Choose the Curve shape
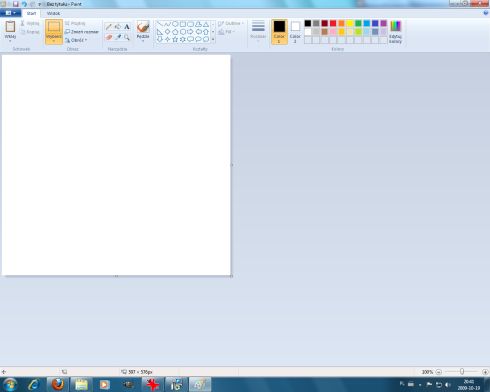Image resolution: width=490 pixels, height=392 pixels. [167, 24]
